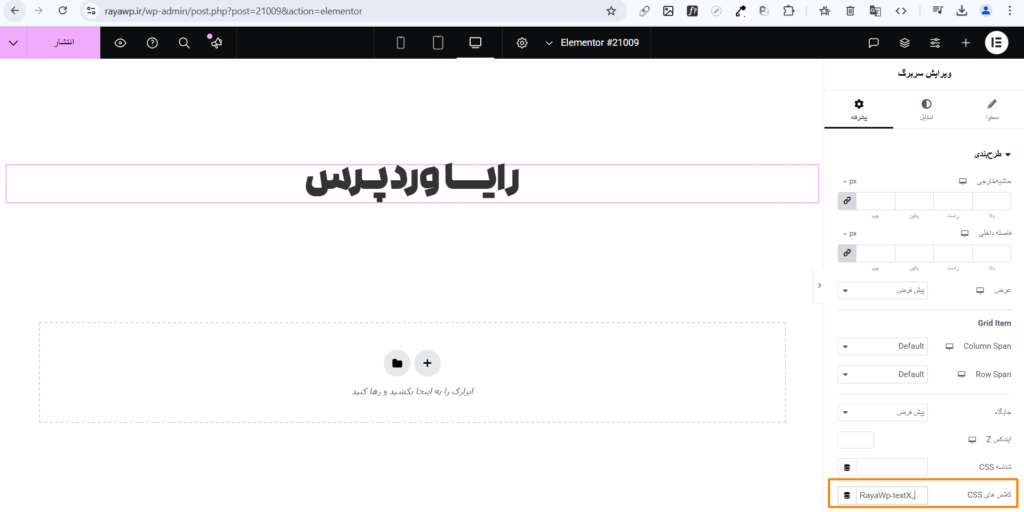This screenshot has width=1024, height=512.
Task: Toggle padding linked values chain icon
Action: point(846,253)
